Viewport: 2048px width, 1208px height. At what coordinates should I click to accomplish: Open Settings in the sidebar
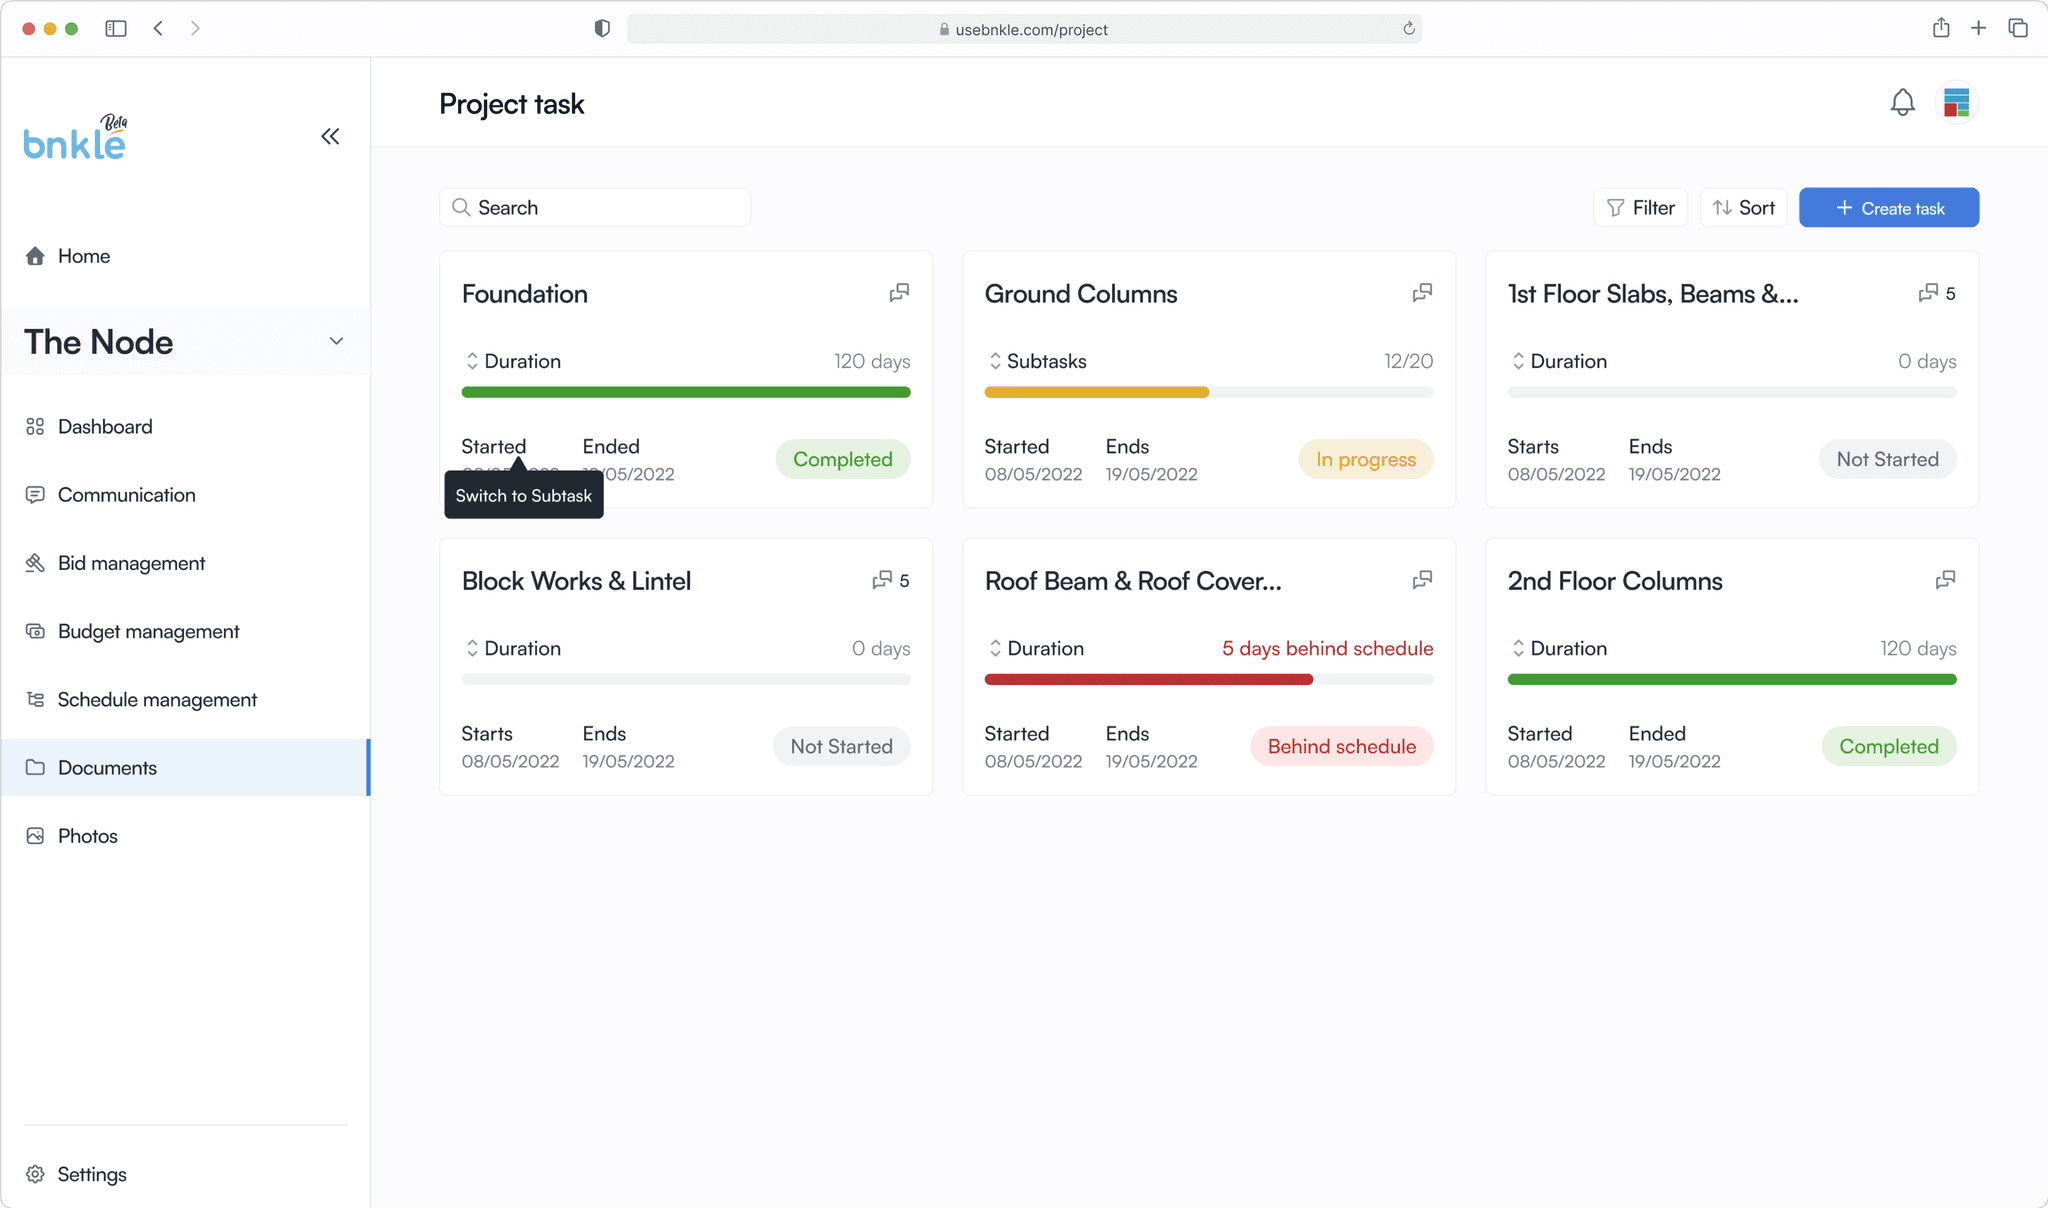(x=186, y=1174)
